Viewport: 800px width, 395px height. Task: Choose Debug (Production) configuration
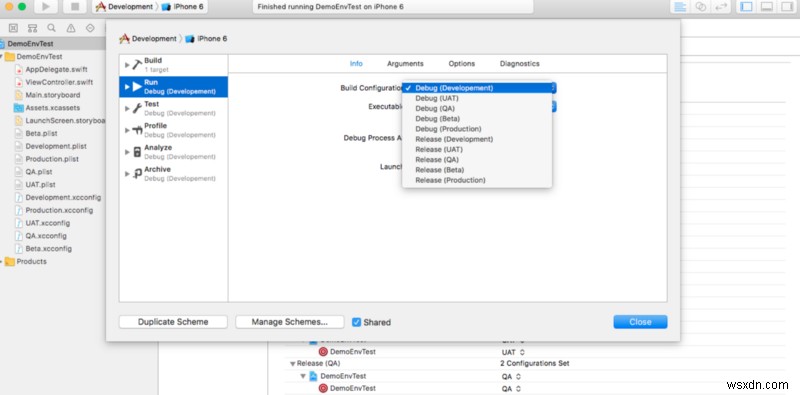pos(477,129)
